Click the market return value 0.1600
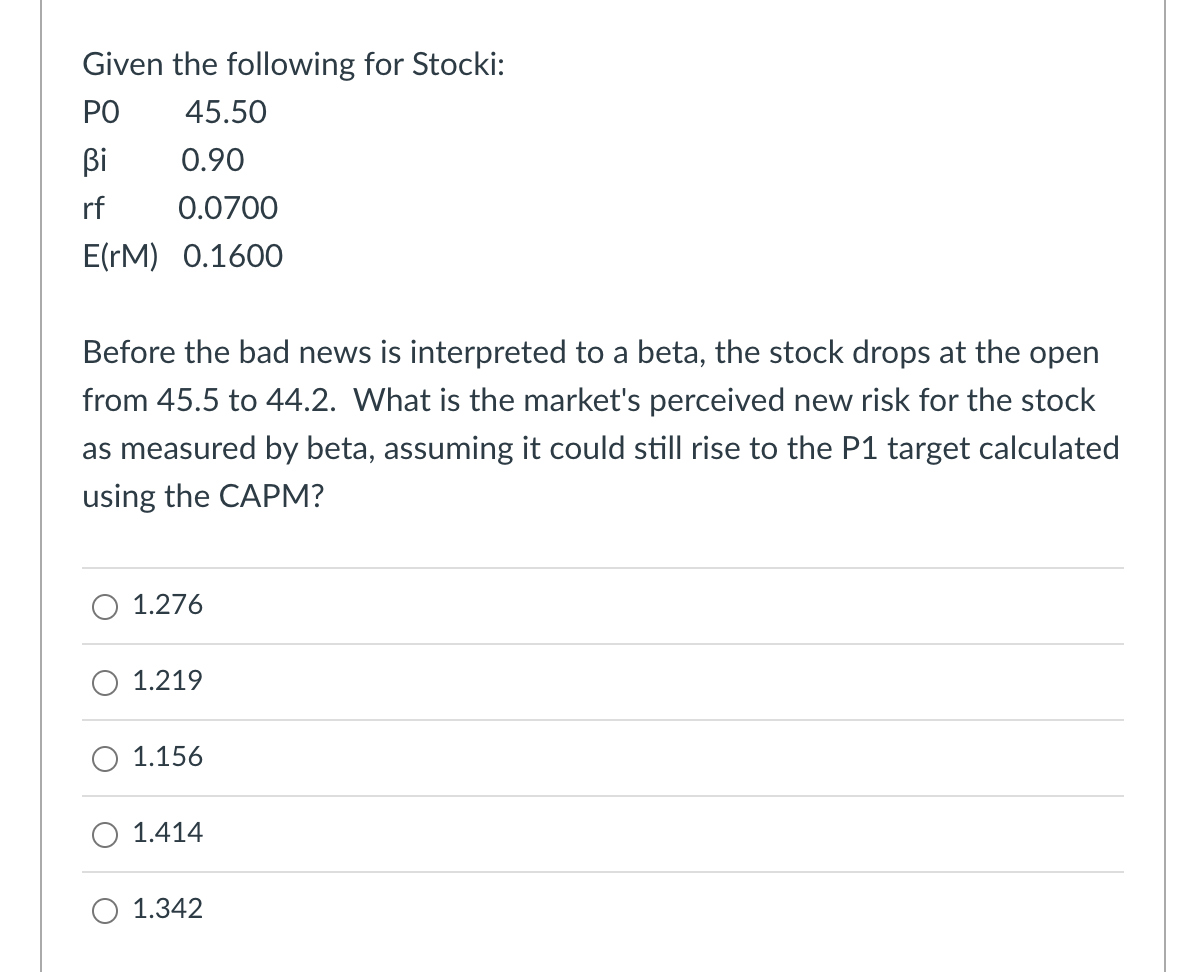This screenshot has height=972, width=1202. click(x=233, y=257)
